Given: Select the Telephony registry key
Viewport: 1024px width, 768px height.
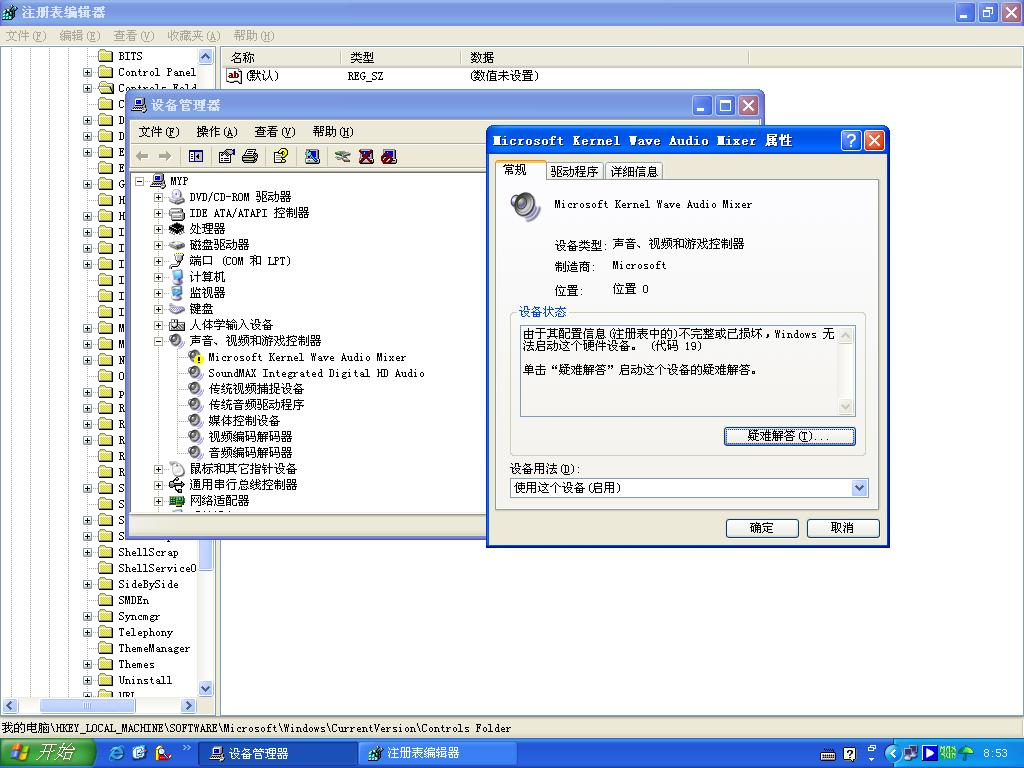Looking at the screenshot, I should (x=146, y=633).
